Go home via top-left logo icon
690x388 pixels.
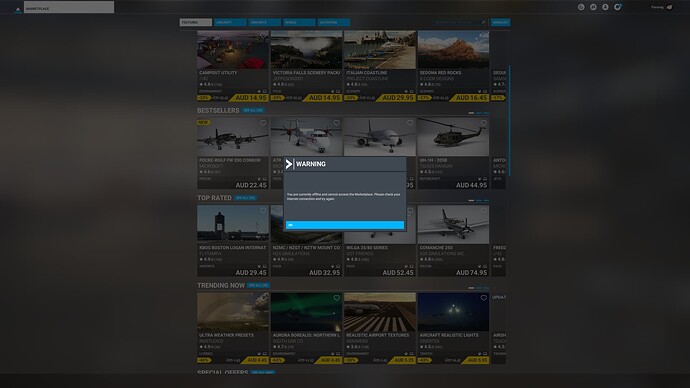(x=18, y=8)
